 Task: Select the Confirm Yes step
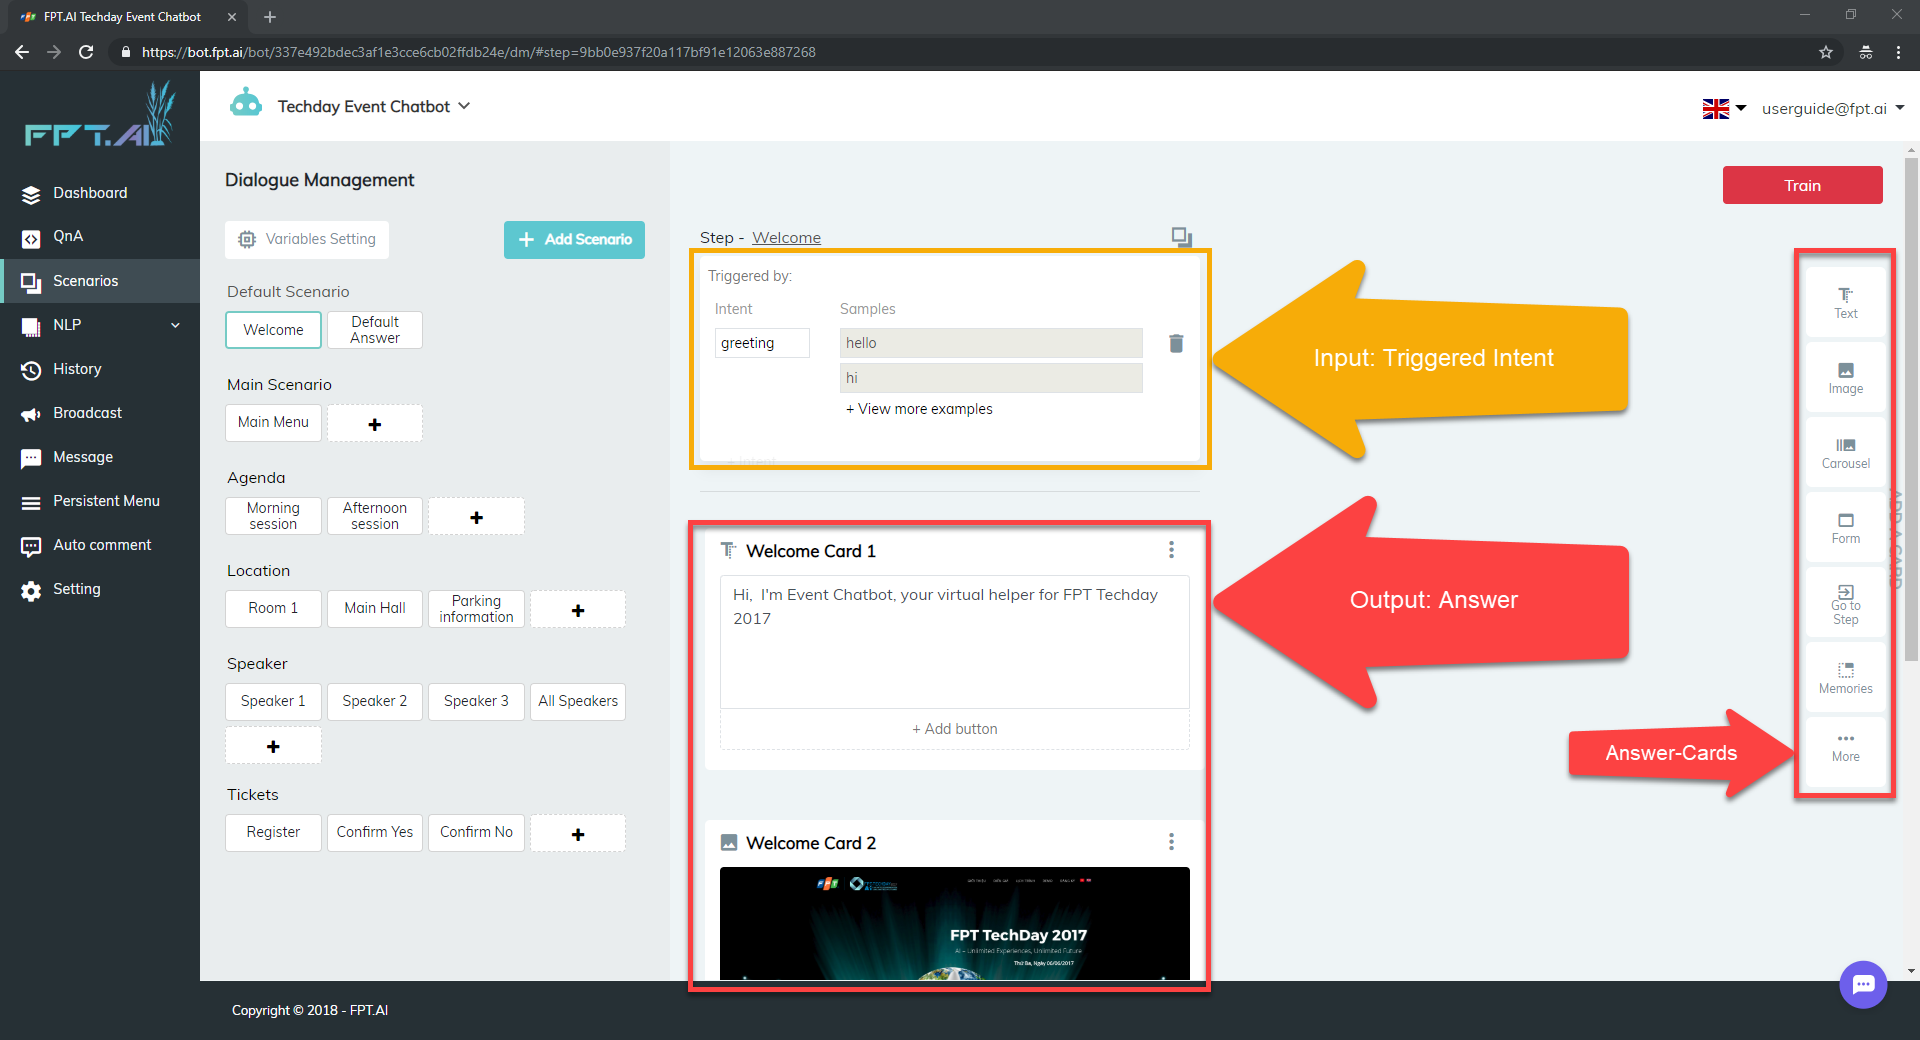coord(375,833)
